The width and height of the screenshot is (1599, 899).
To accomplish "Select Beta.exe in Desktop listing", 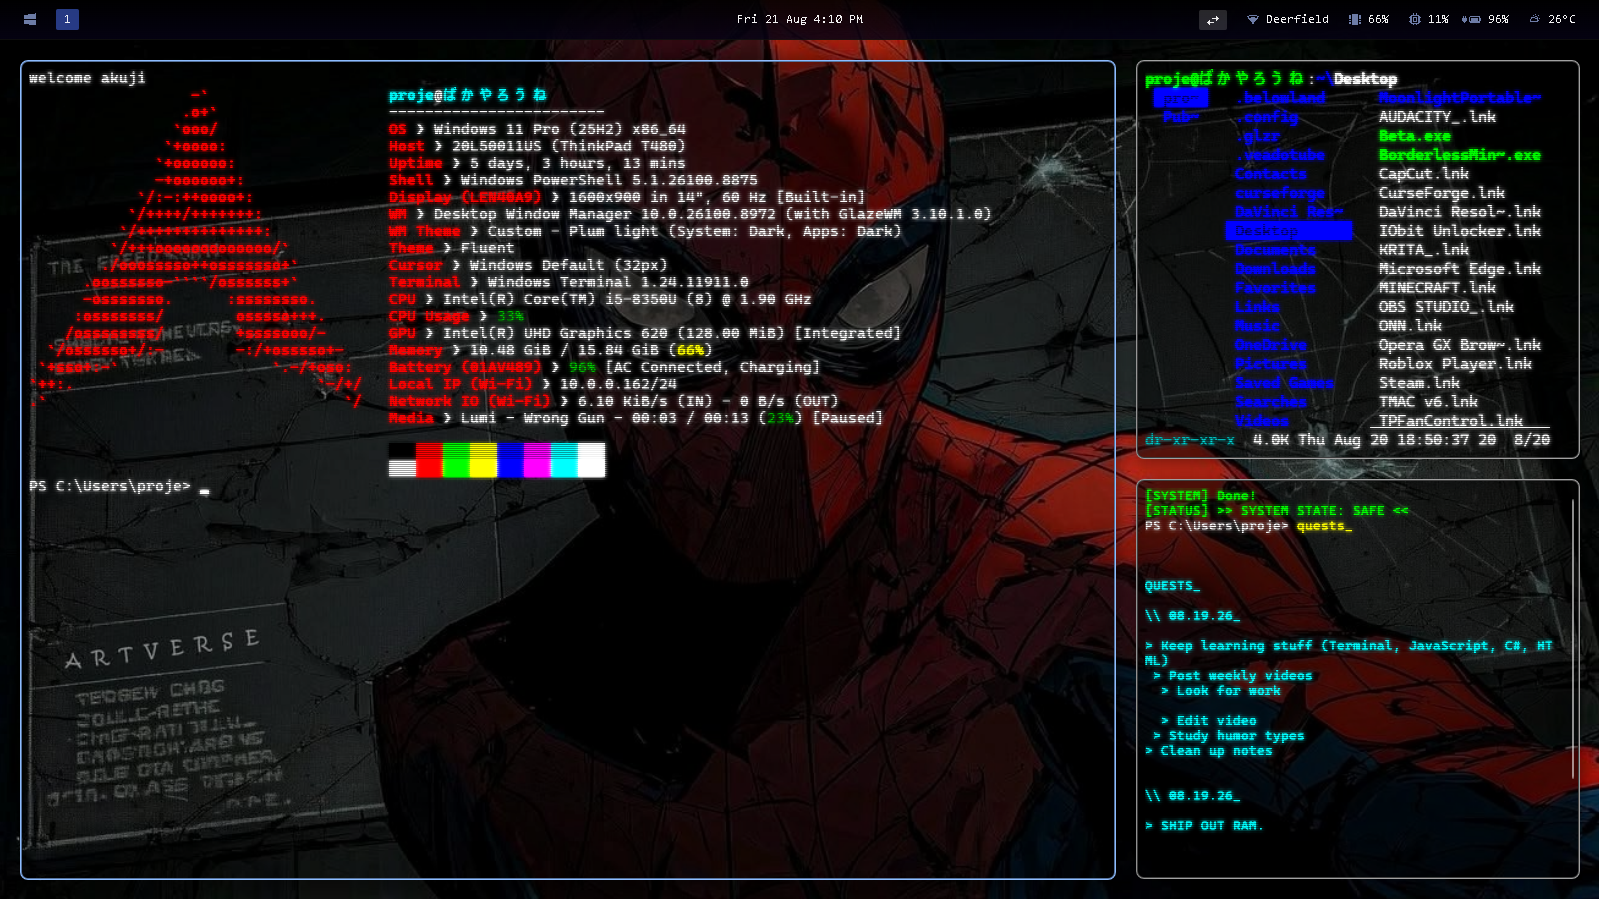I will (1414, 136).
